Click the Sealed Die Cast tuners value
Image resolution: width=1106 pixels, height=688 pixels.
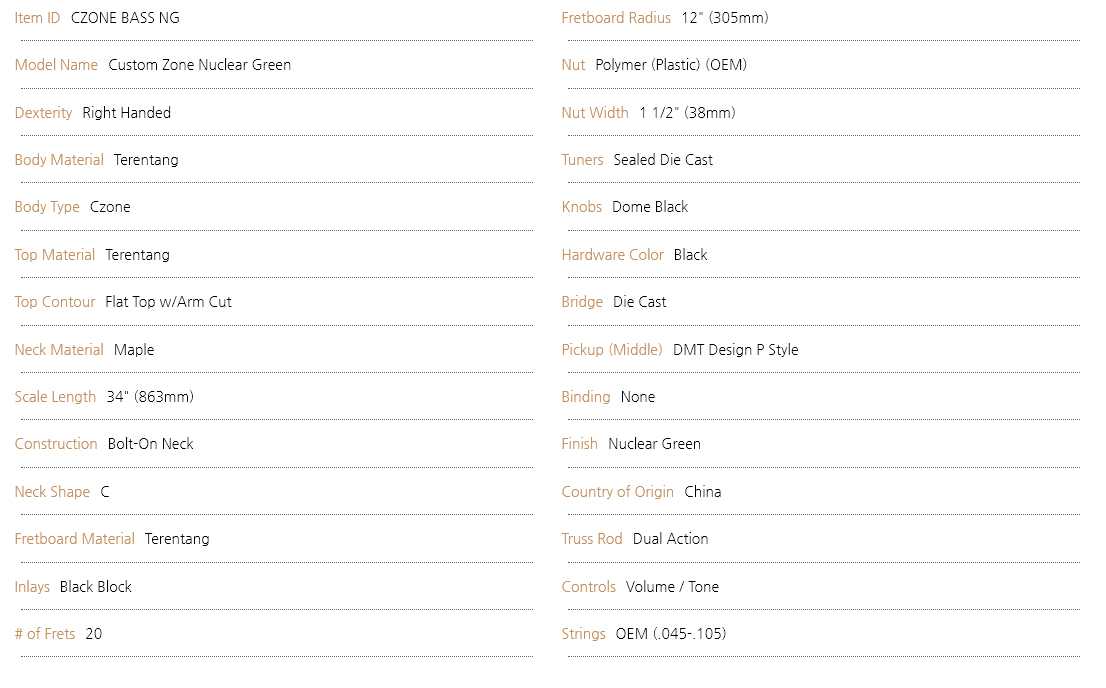click(663, 160)
